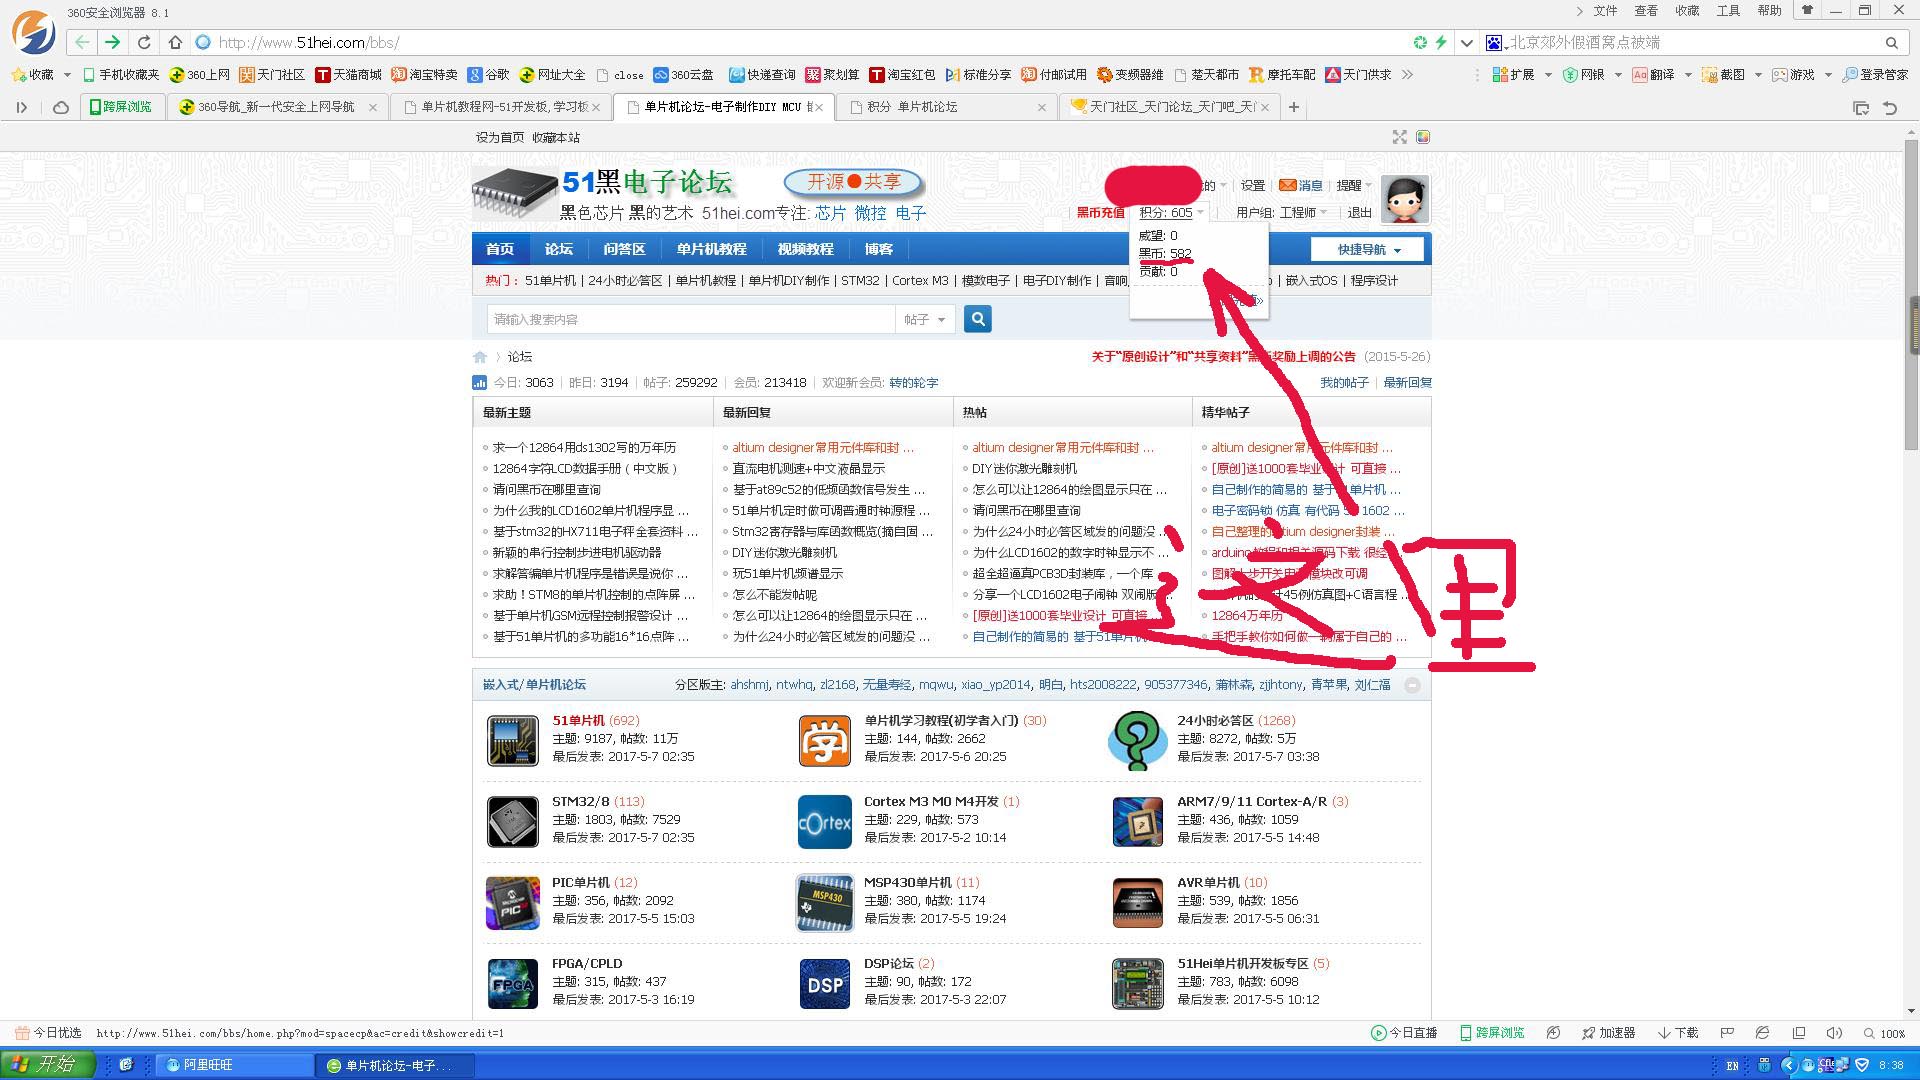Click the user avatar picture
The width and height of the screenshot is (1920, 1080).
tap(1404, 198)
